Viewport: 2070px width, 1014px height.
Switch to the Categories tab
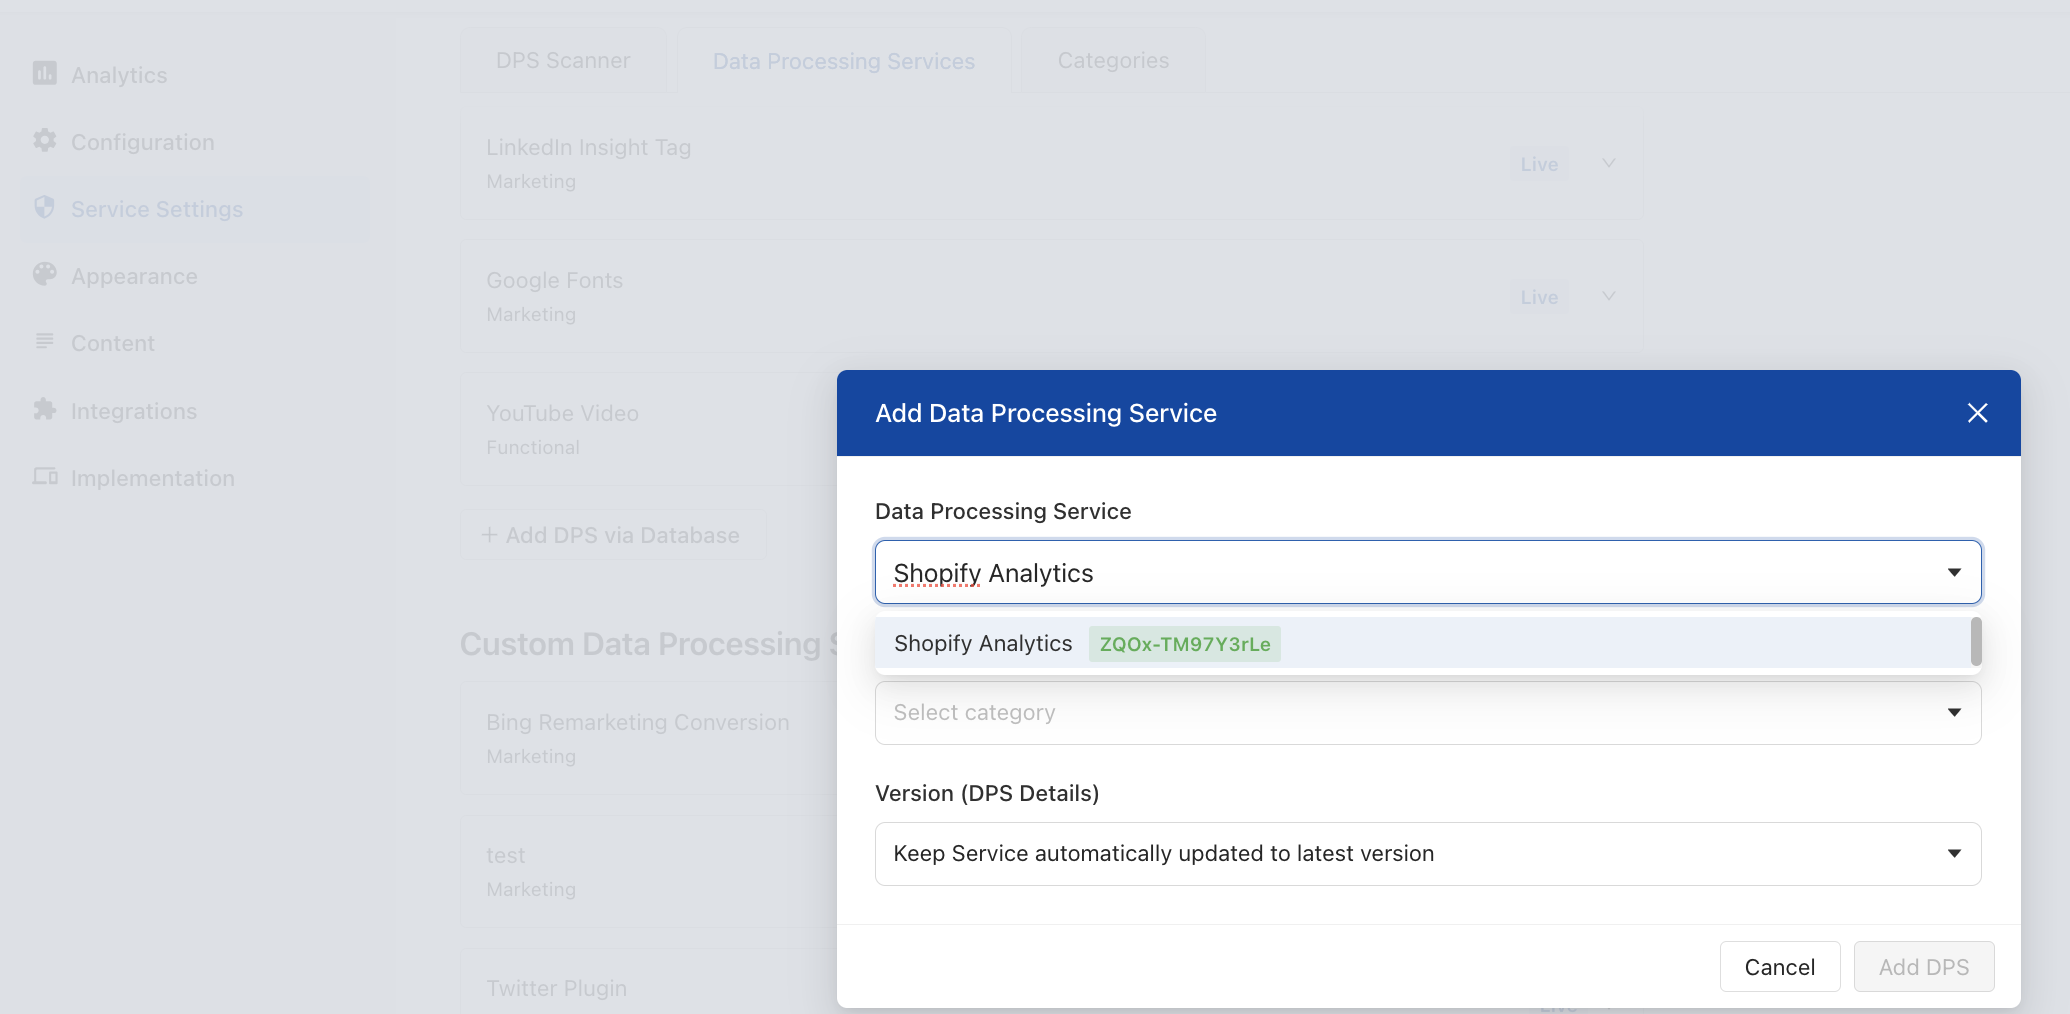(x=1113, y=61)
